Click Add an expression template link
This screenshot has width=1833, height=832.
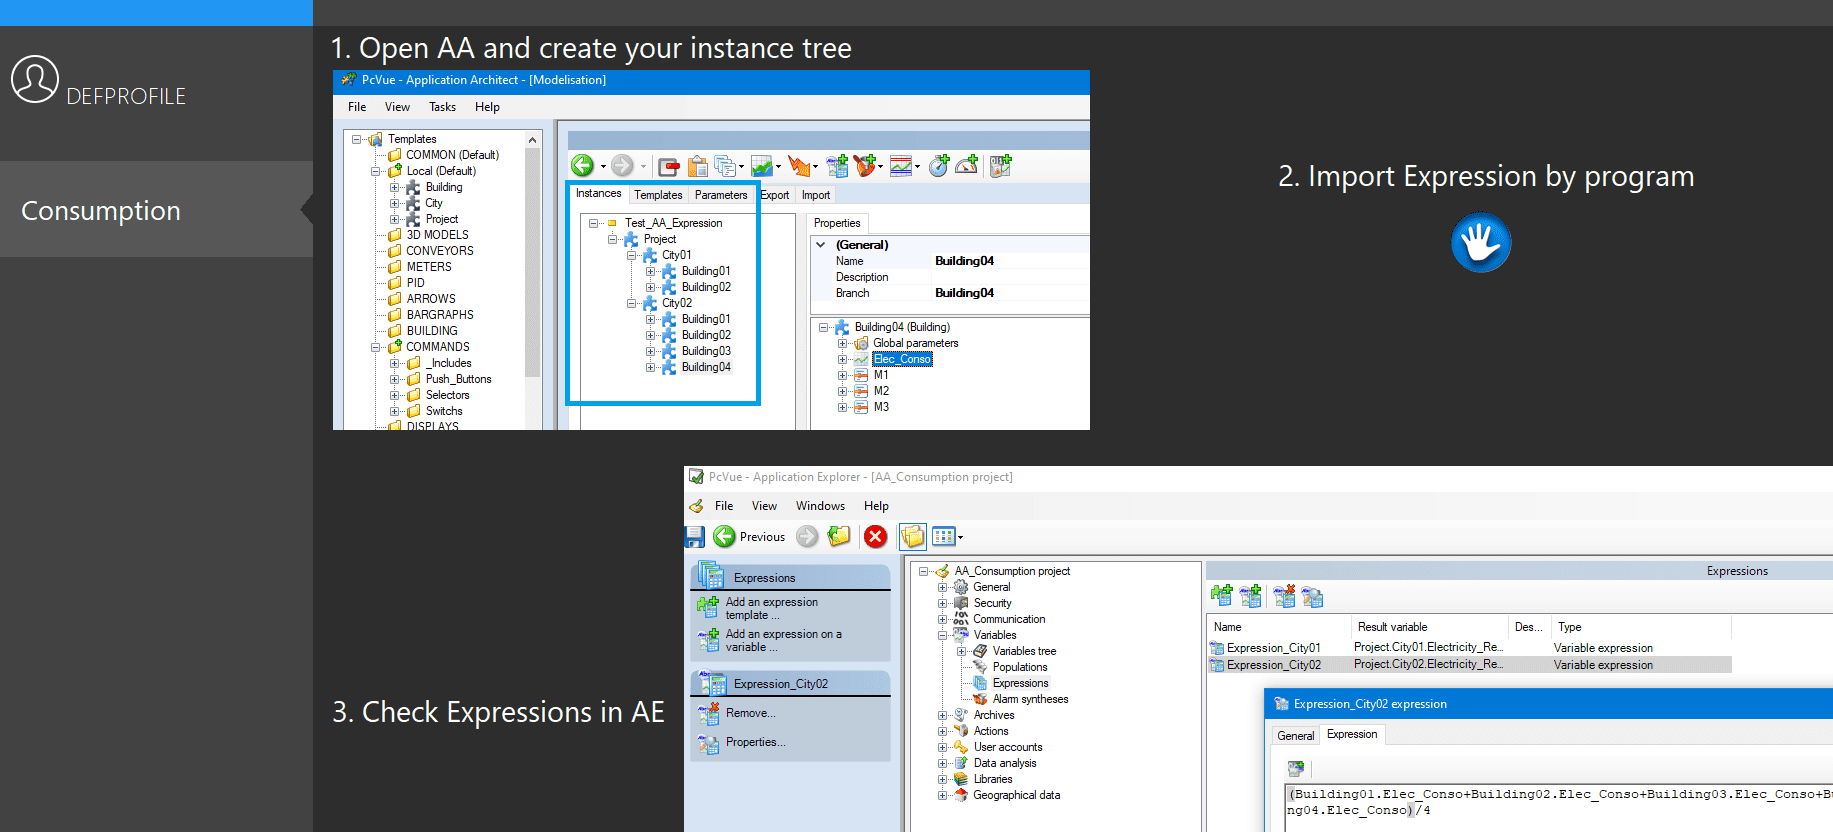(771, 608)
